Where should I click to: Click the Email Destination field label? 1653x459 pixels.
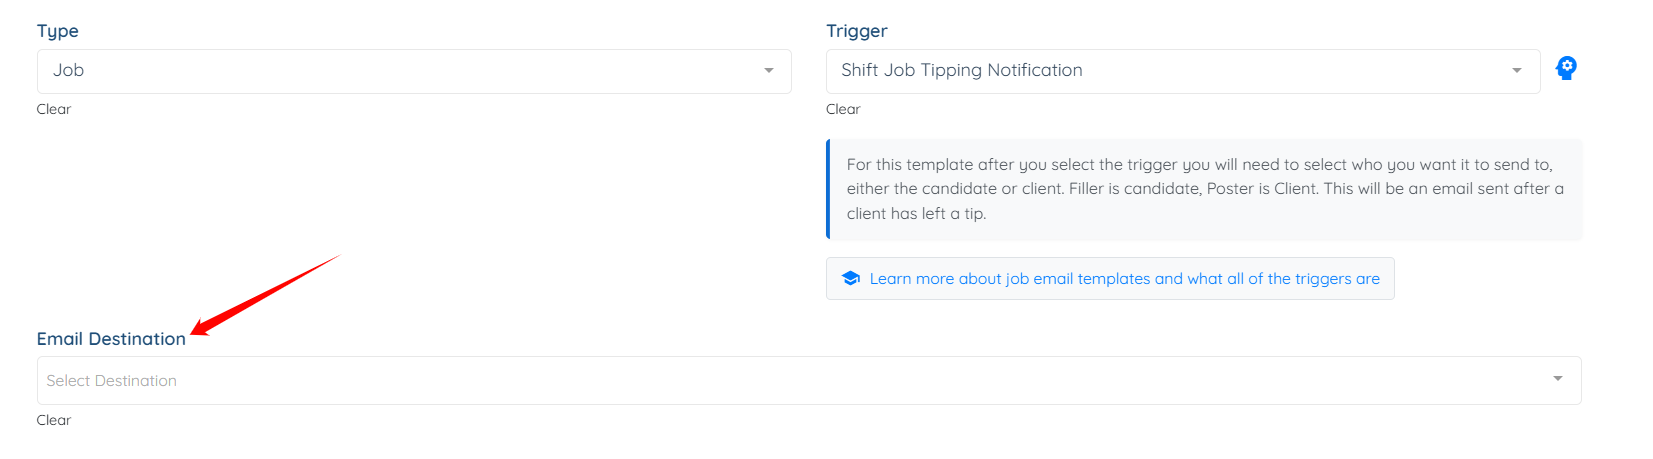click(111, 339)
